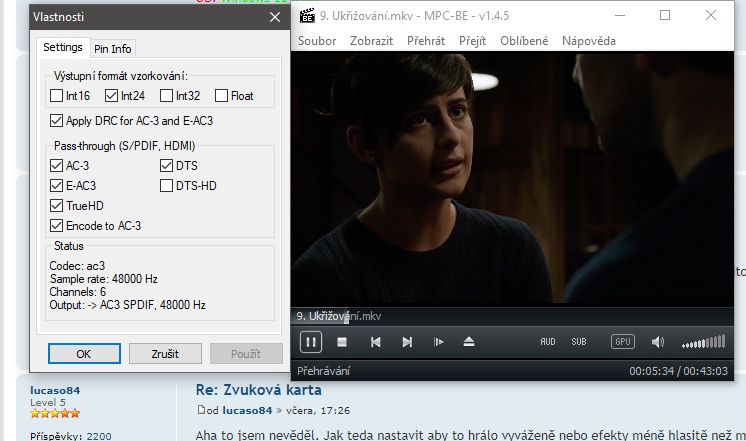Toggle the GPU decoding indicator
Viewport: 746px width, 441px height.
[622, 342]
